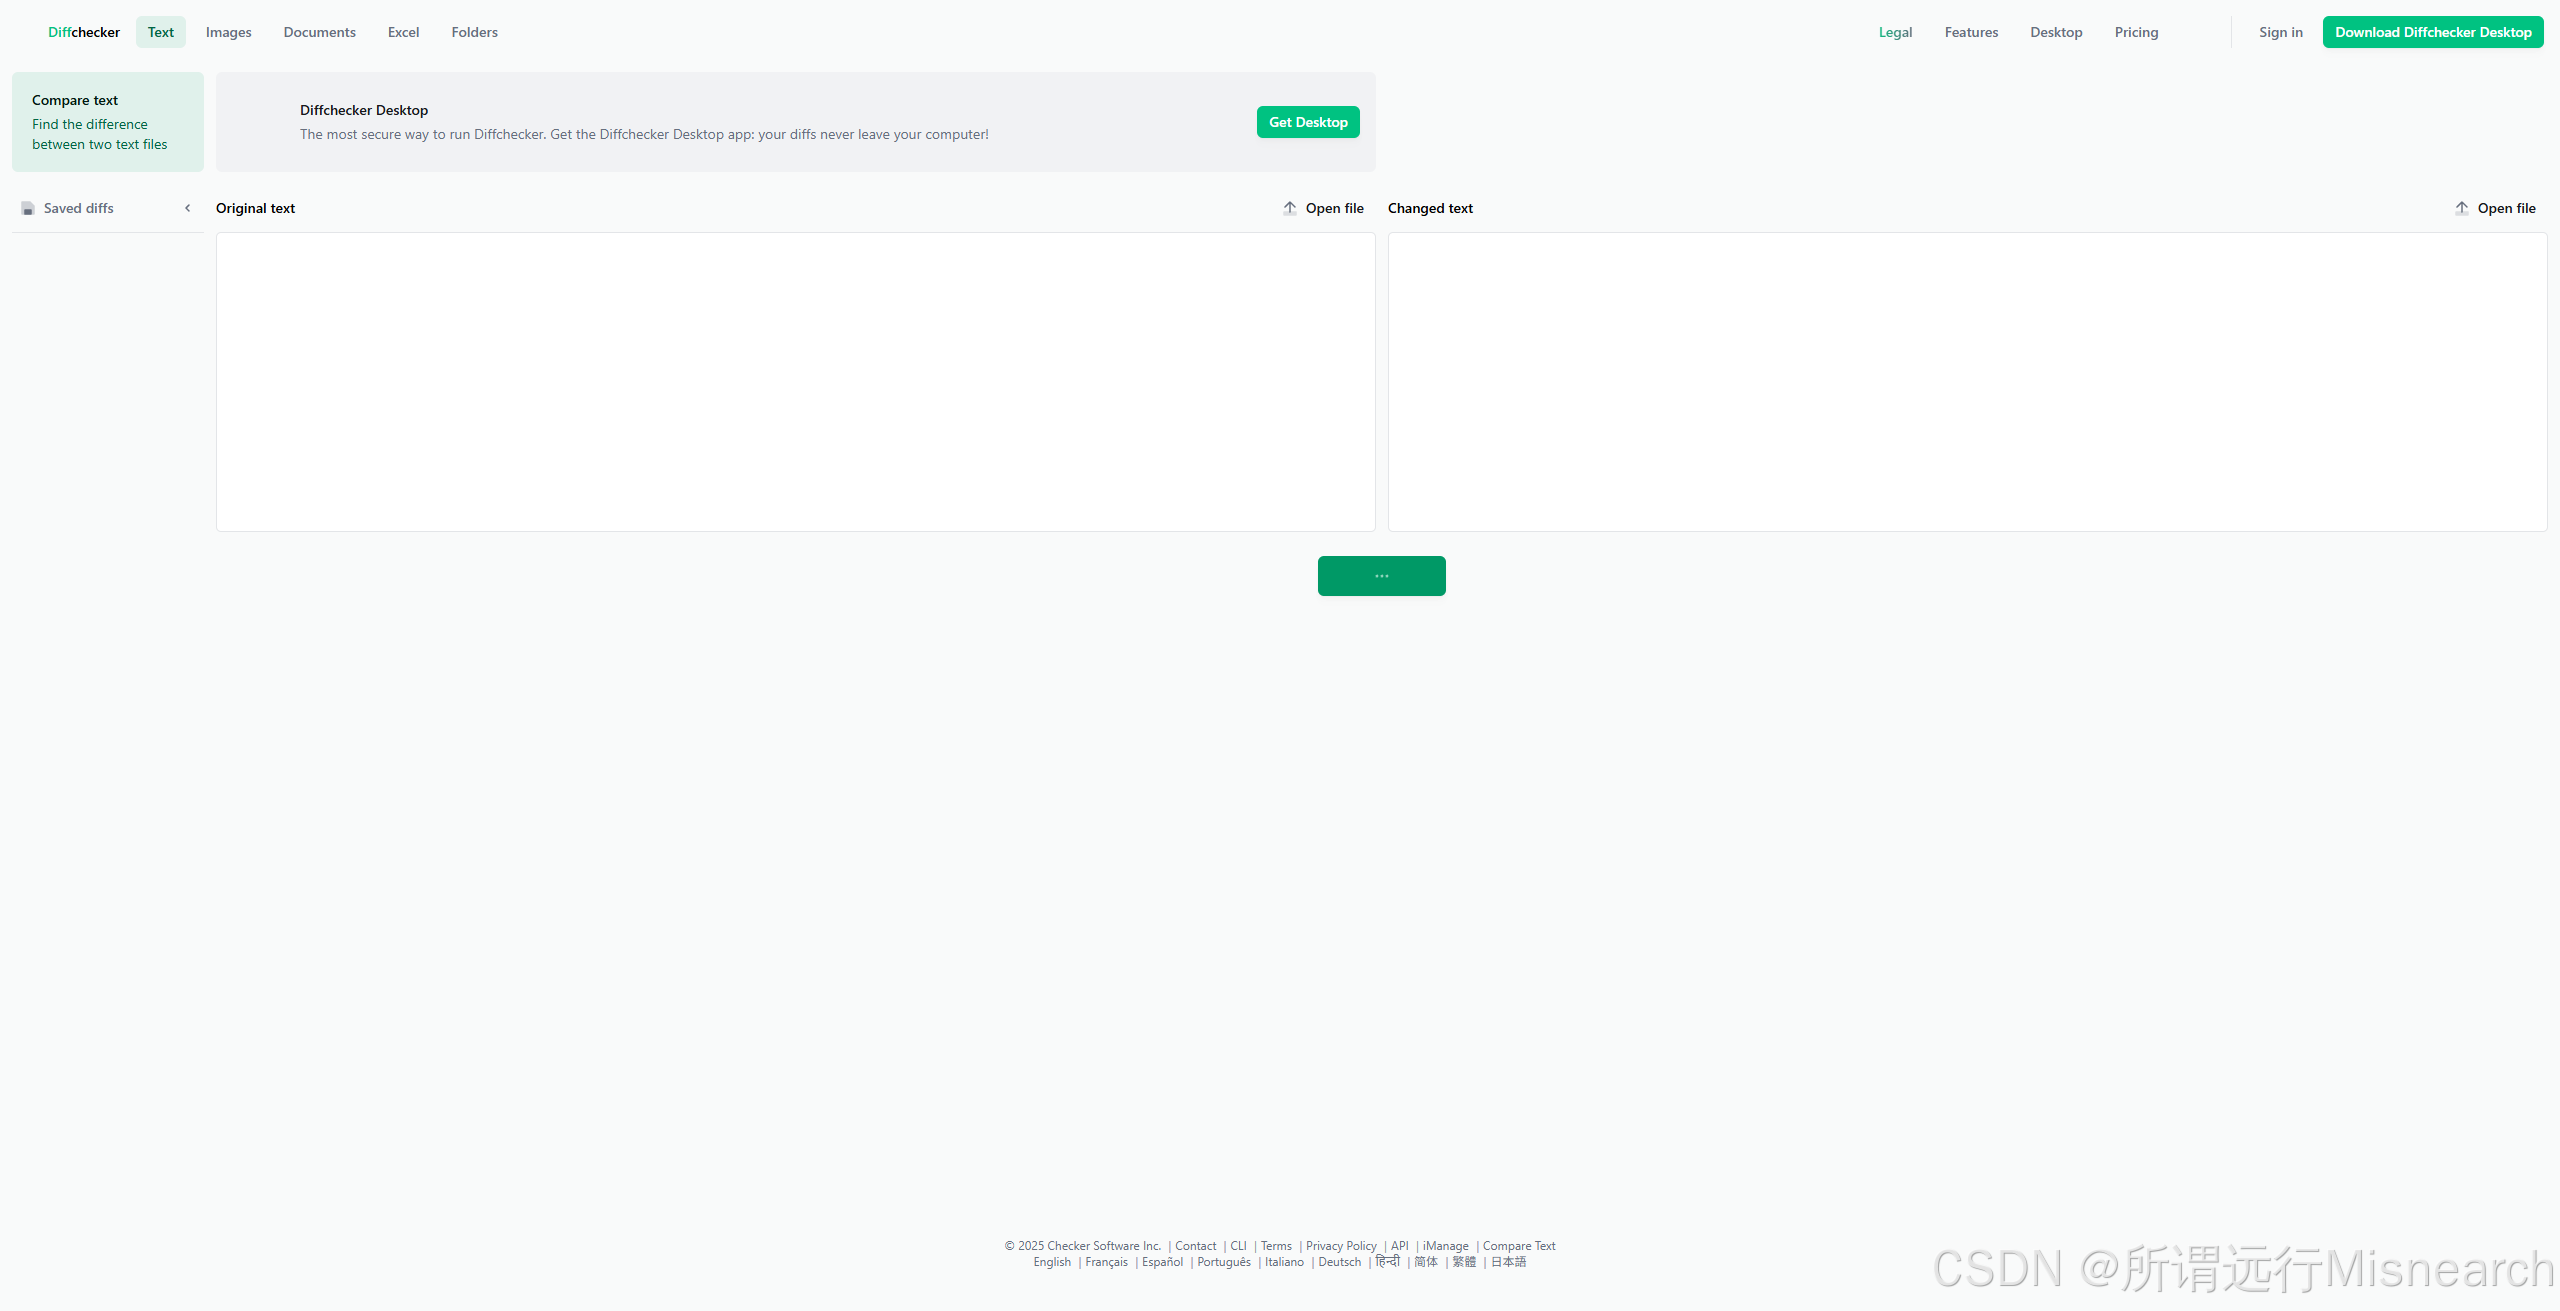Click the Diffchecker logo
Image resolution: width=2560 pixels, height=1311 pixels.
pyautogui.click(x=84, y=32)
